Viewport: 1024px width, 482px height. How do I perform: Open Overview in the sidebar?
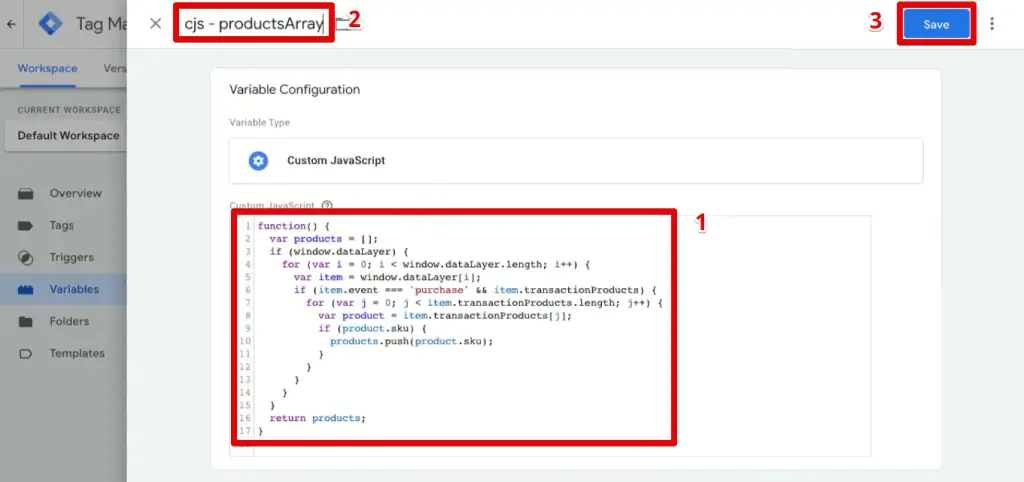coord(75,193)
